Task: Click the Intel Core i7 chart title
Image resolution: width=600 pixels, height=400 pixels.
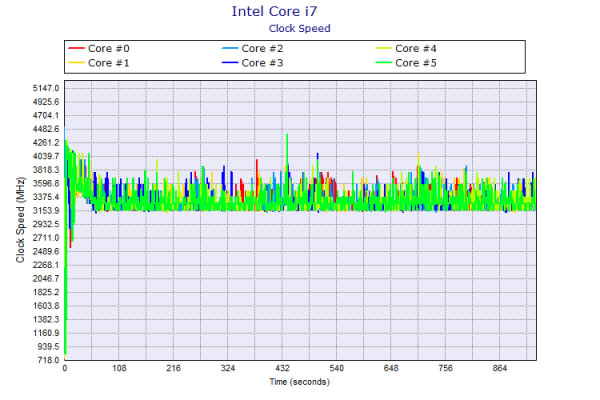Action: [x=274, y=11]
